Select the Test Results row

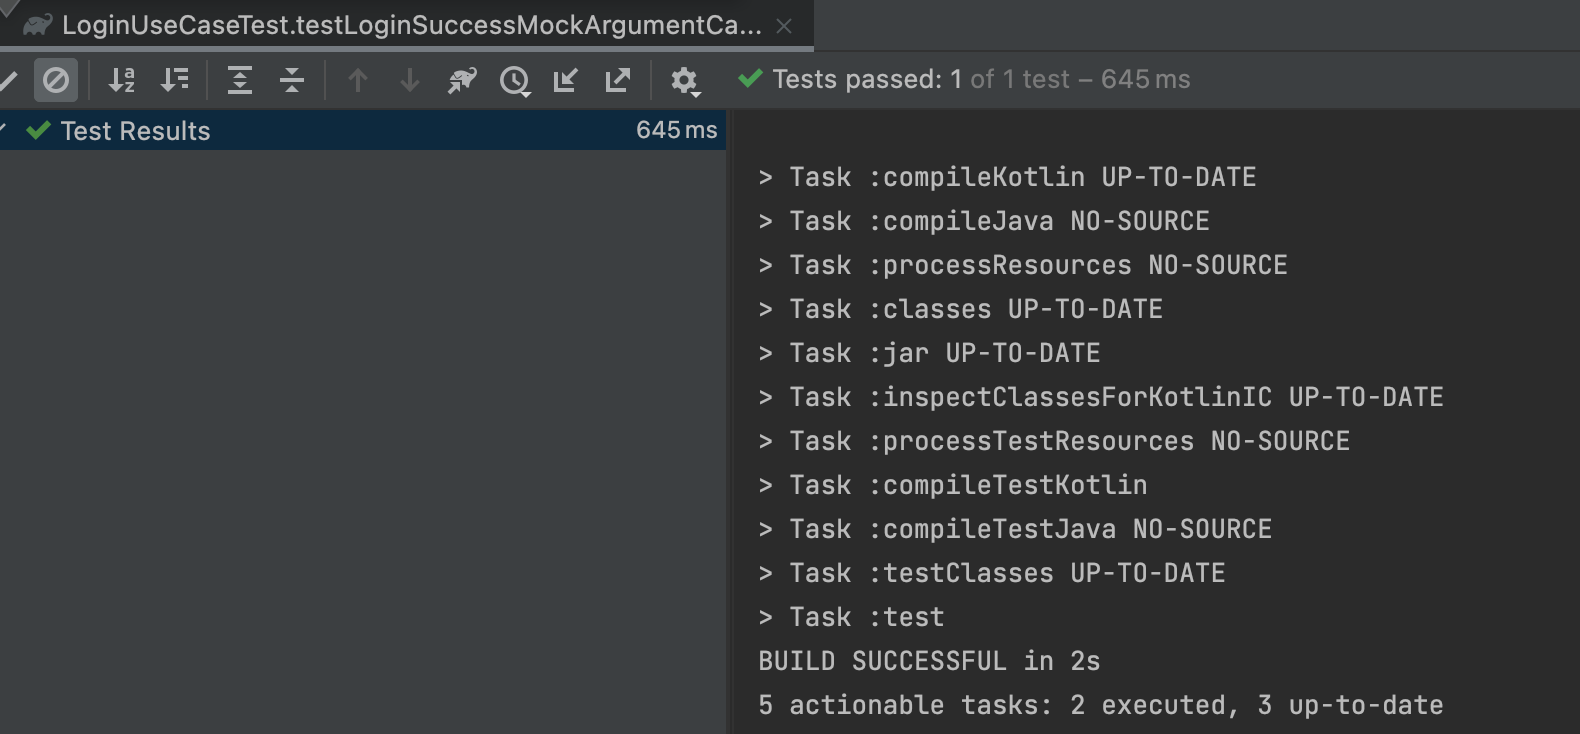click(363, 130)
